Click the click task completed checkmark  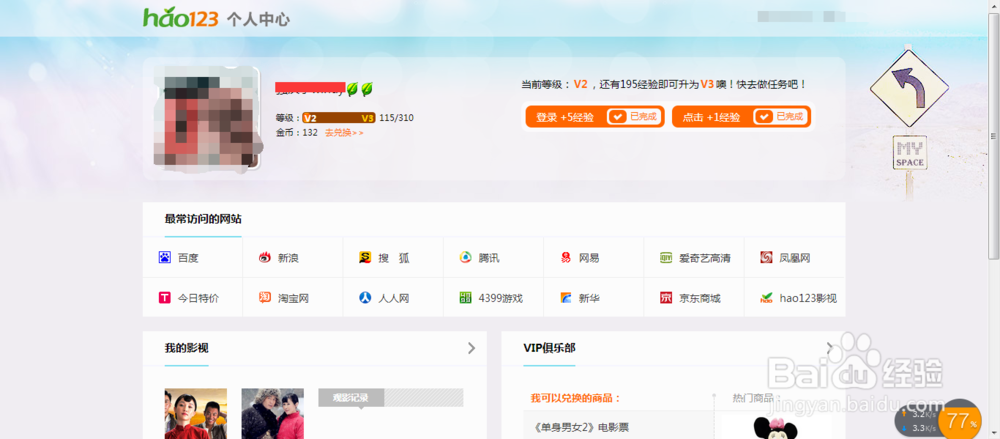point(763,117)
